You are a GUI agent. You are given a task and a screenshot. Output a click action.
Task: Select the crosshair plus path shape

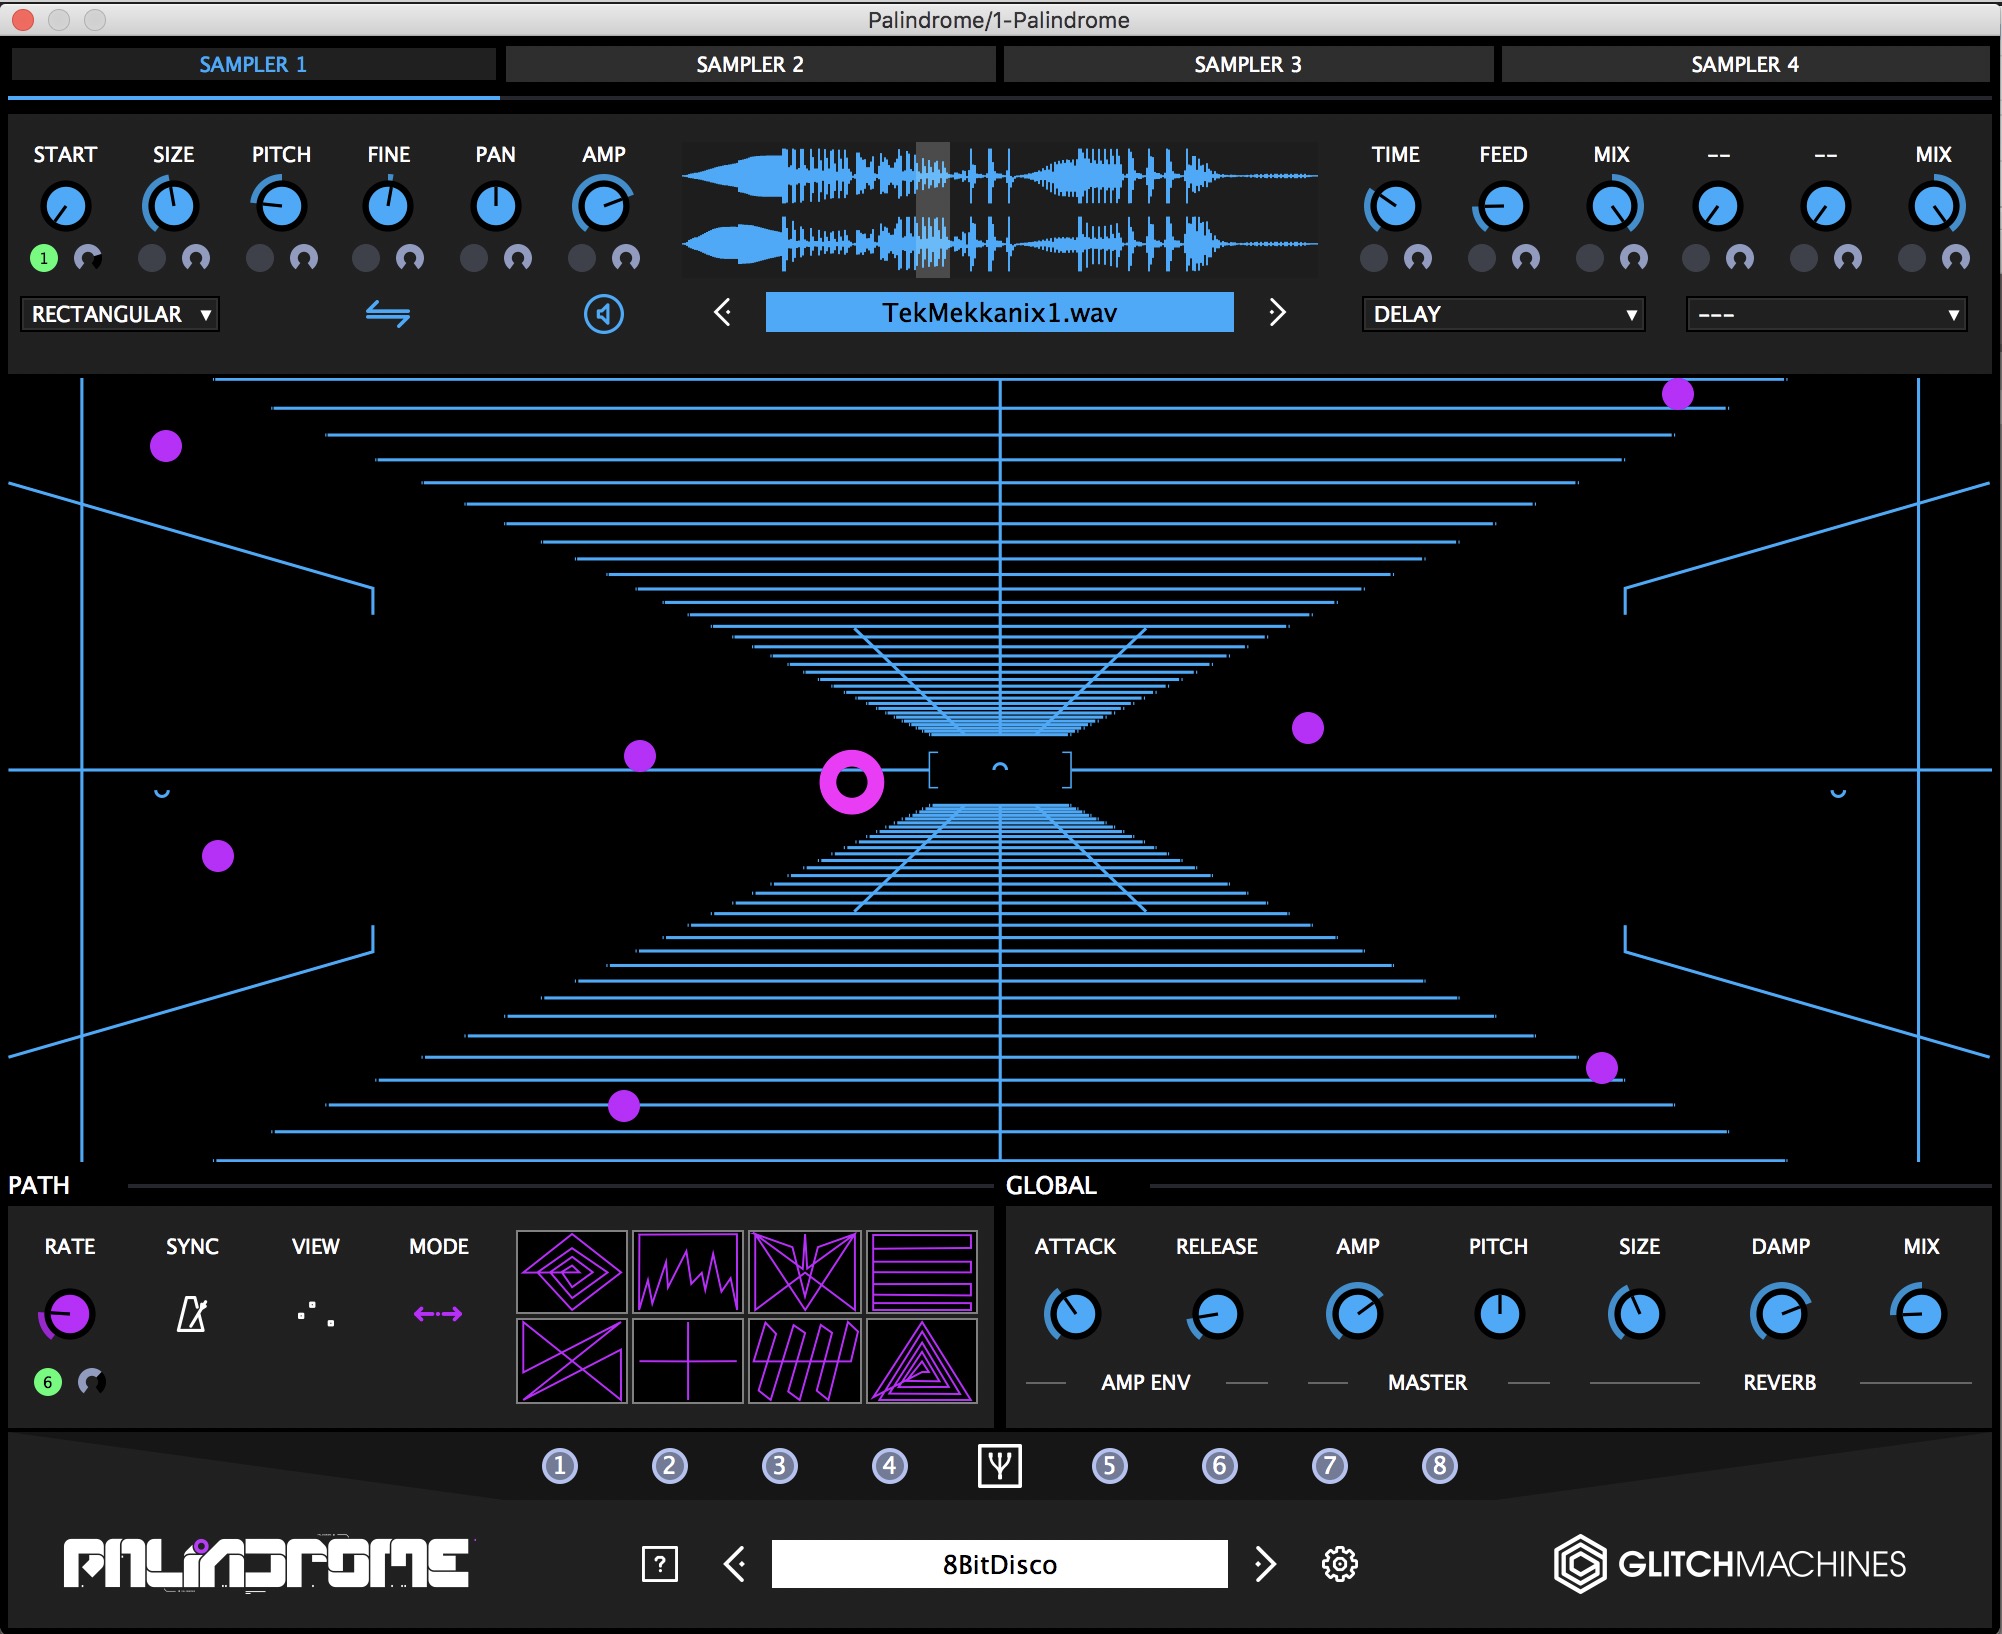point(688,1361)
